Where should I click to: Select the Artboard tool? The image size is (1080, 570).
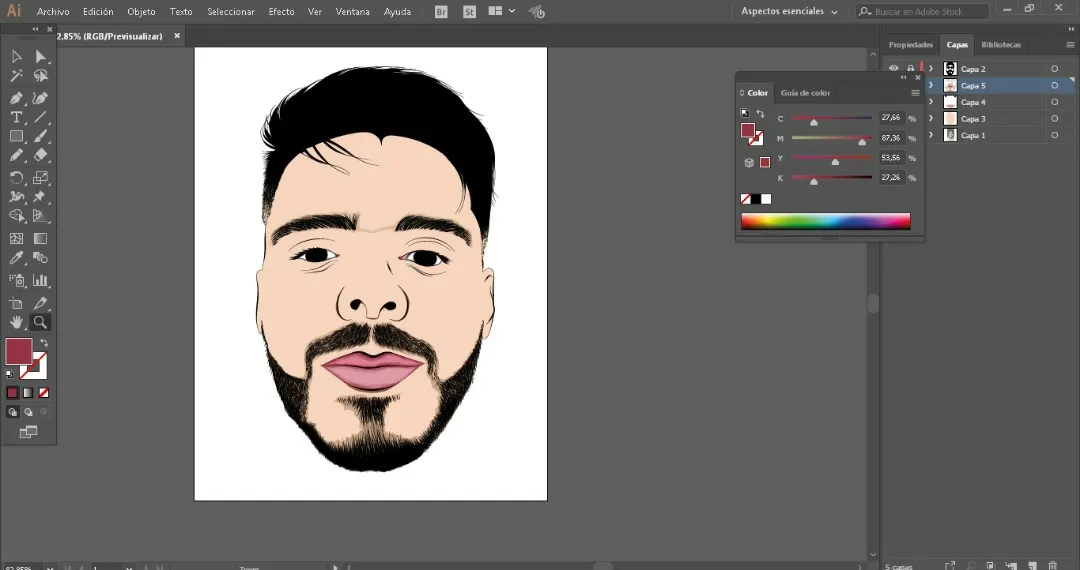[17, 303]
